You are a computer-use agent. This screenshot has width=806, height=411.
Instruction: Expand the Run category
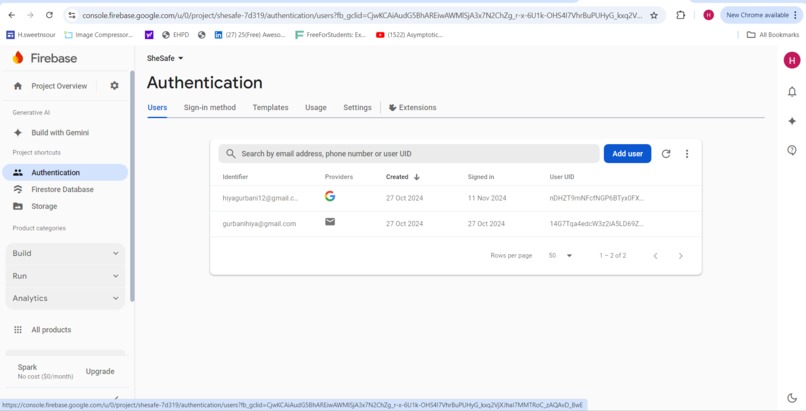point(65,276)
